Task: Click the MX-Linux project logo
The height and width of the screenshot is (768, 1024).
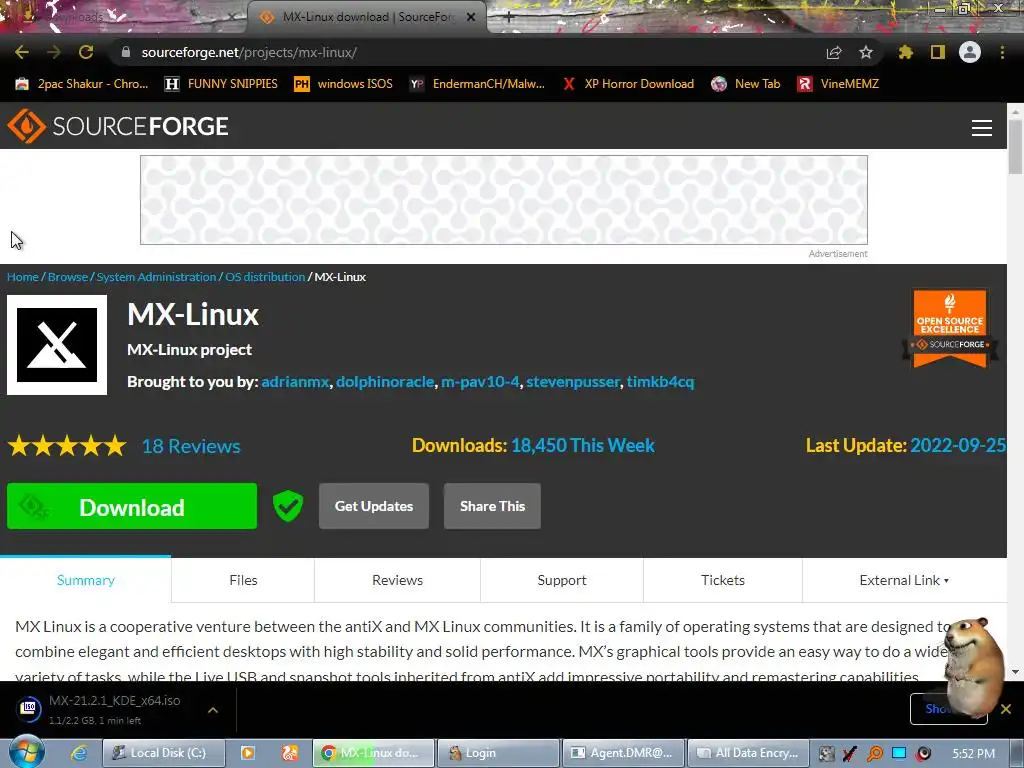Action: [x=57, y=345]
